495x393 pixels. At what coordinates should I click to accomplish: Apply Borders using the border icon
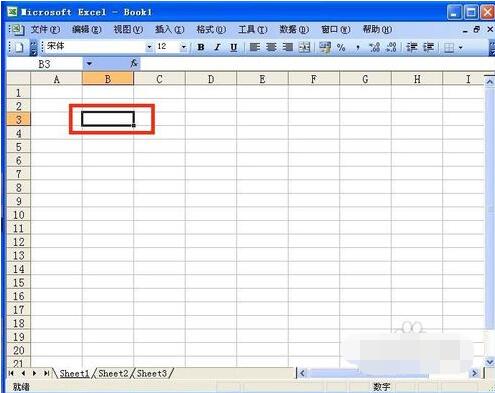coord(449,48)
